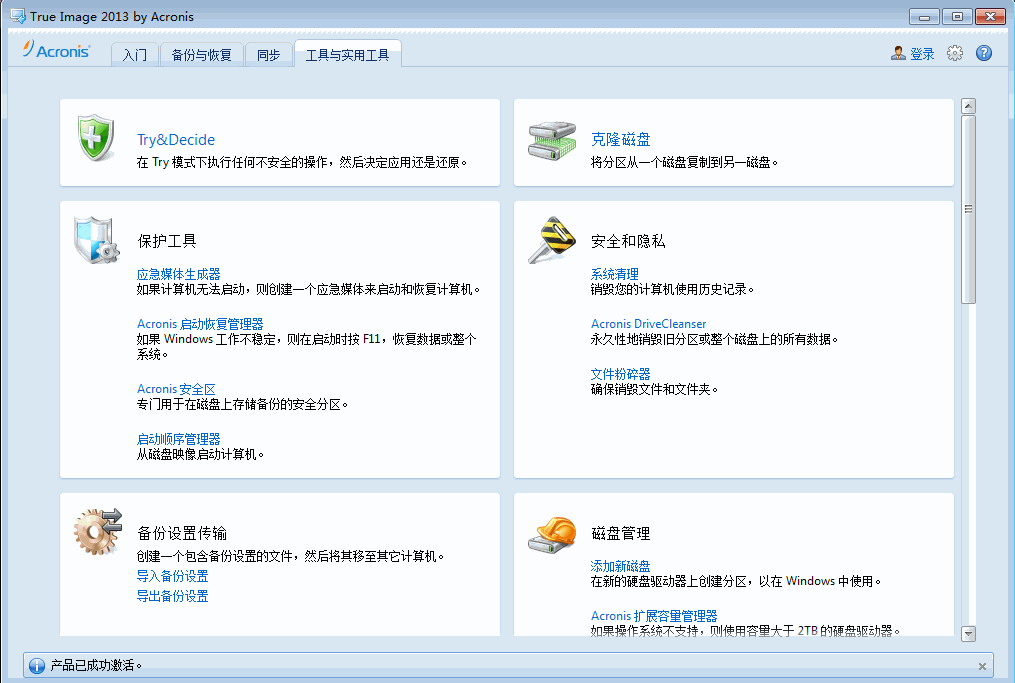Image resolution: width=1015 pixels, height=683 pixels.
Task: Click the 保护工具 heading
Action: [x=167, y=241]
